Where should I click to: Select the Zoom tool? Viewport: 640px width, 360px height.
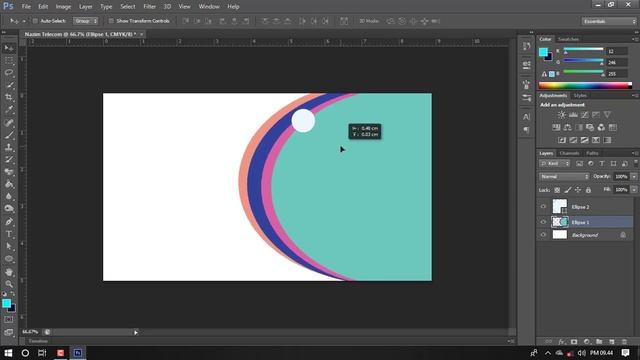pyautogui.click(x=9, y=284)
